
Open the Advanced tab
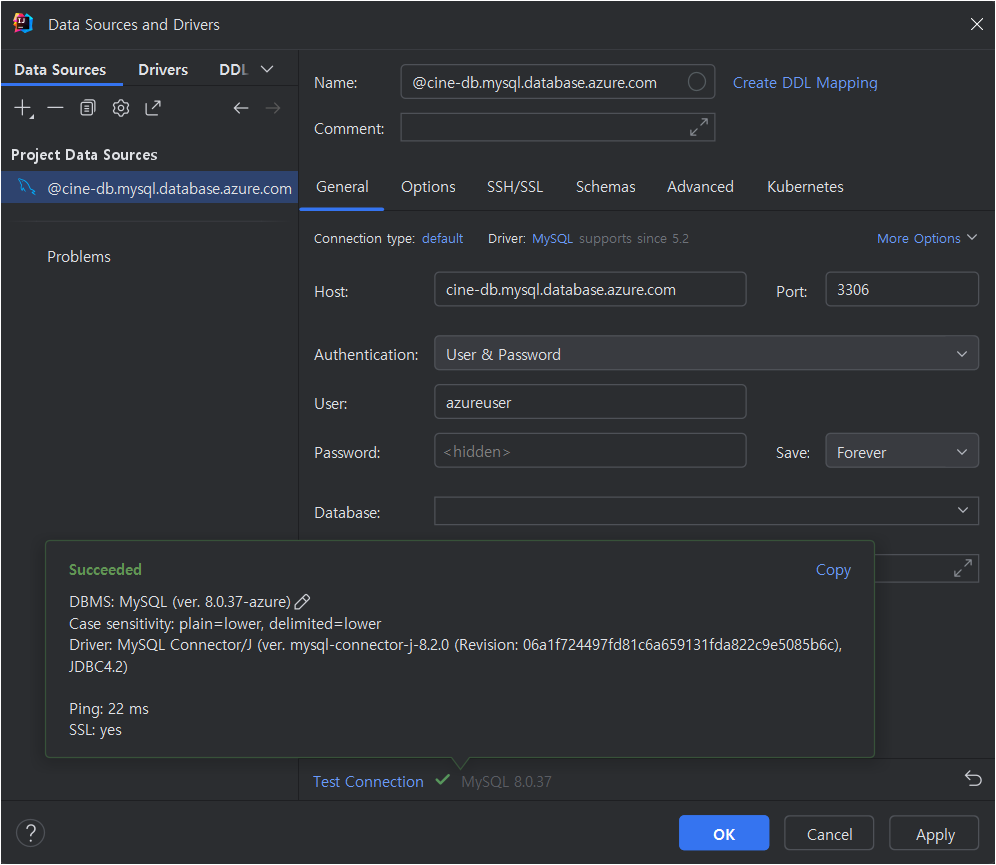[700, 187]
